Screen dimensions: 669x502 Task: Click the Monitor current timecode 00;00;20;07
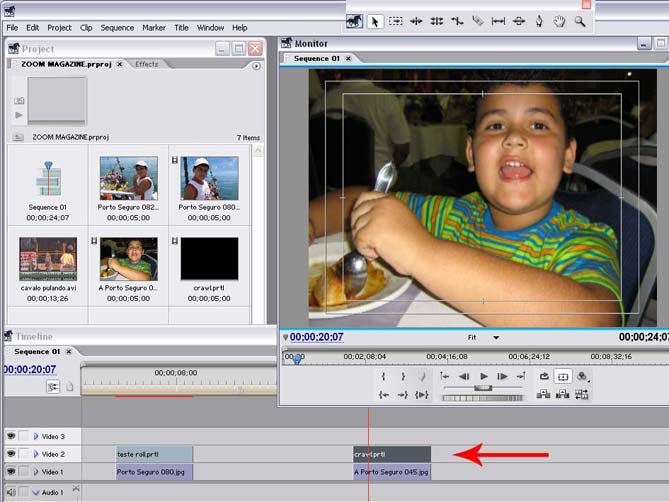(x=317, y=338)
